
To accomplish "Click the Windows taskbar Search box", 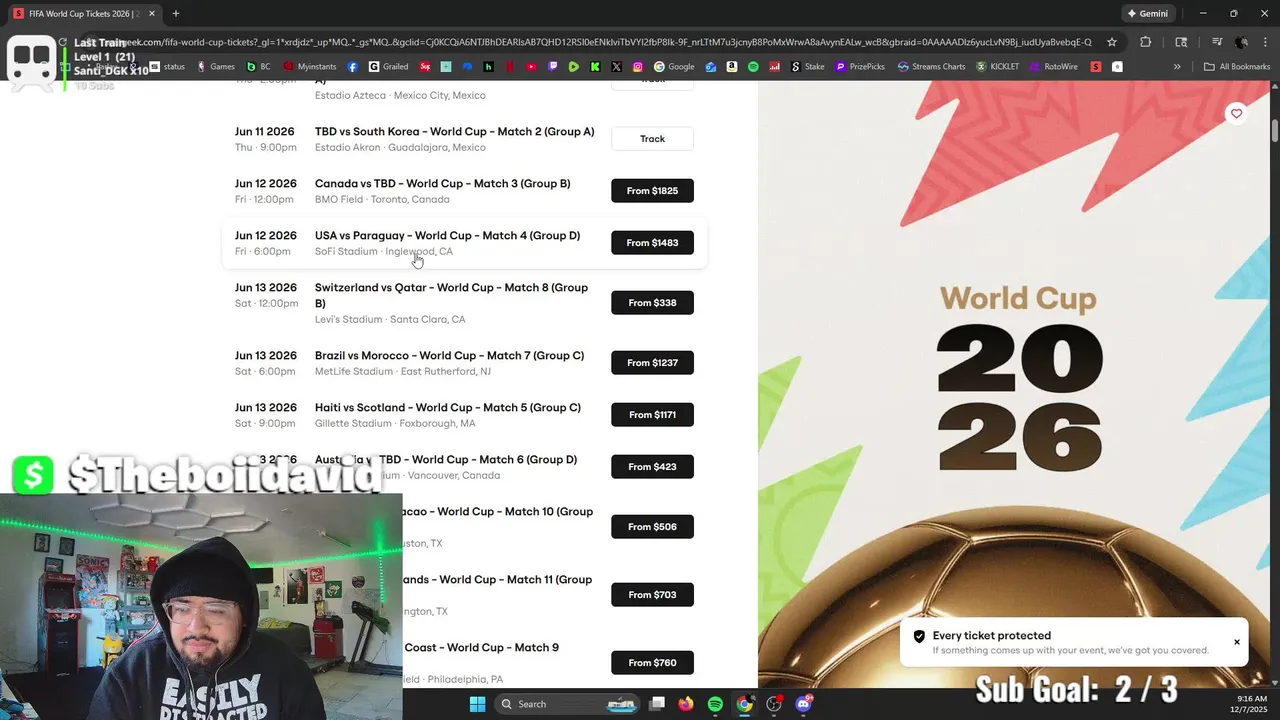I will (568, 704).
